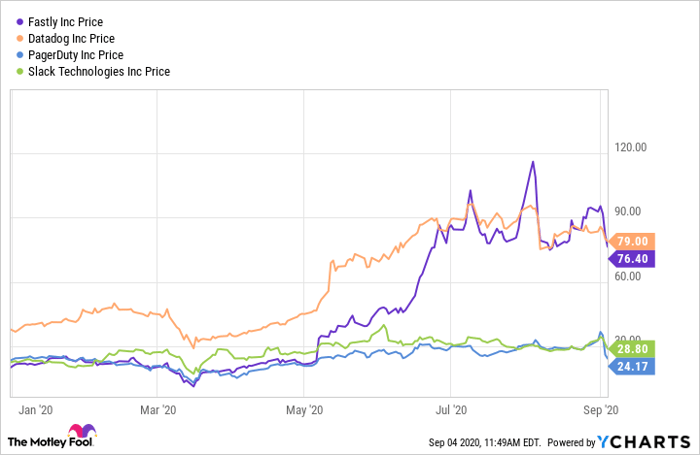Click the Mar '20 axis label
The height and width of the screenshot is (455, 700).
[x=158, y=410]
